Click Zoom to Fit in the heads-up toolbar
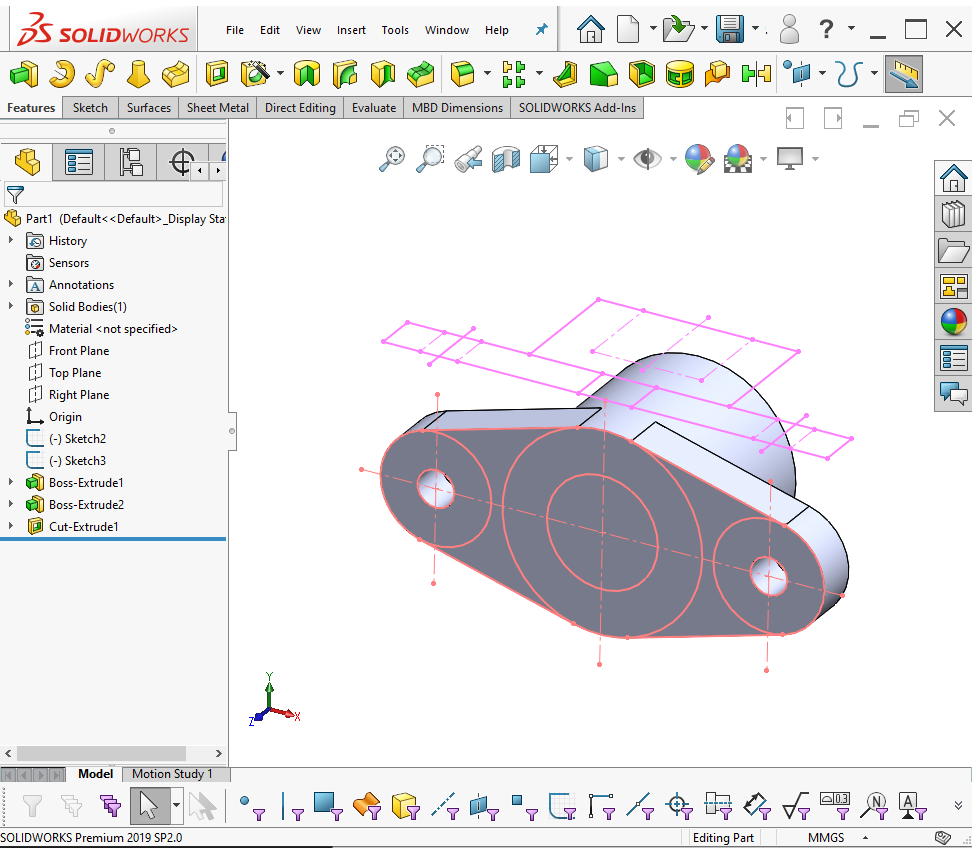Viewport: 972px width, 848px height. pyautogui.click(x=391, y=158)
